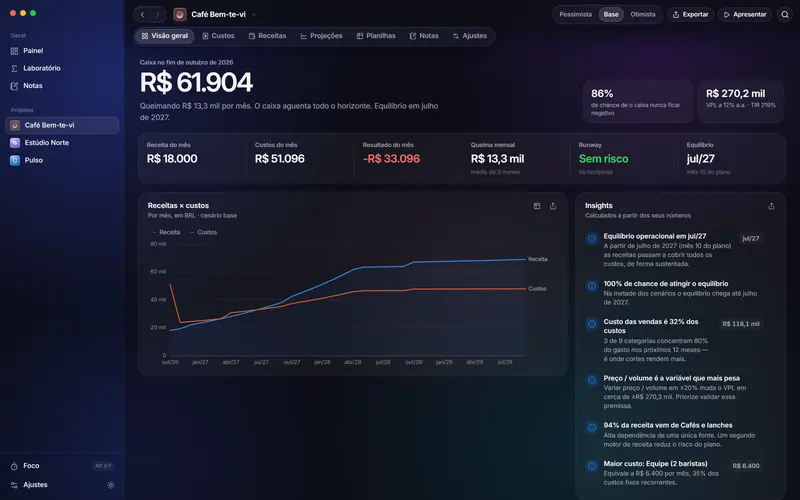Start presentation with Apresentar button
This screenshot has height=500, width=800.
(x=745, y=14)
